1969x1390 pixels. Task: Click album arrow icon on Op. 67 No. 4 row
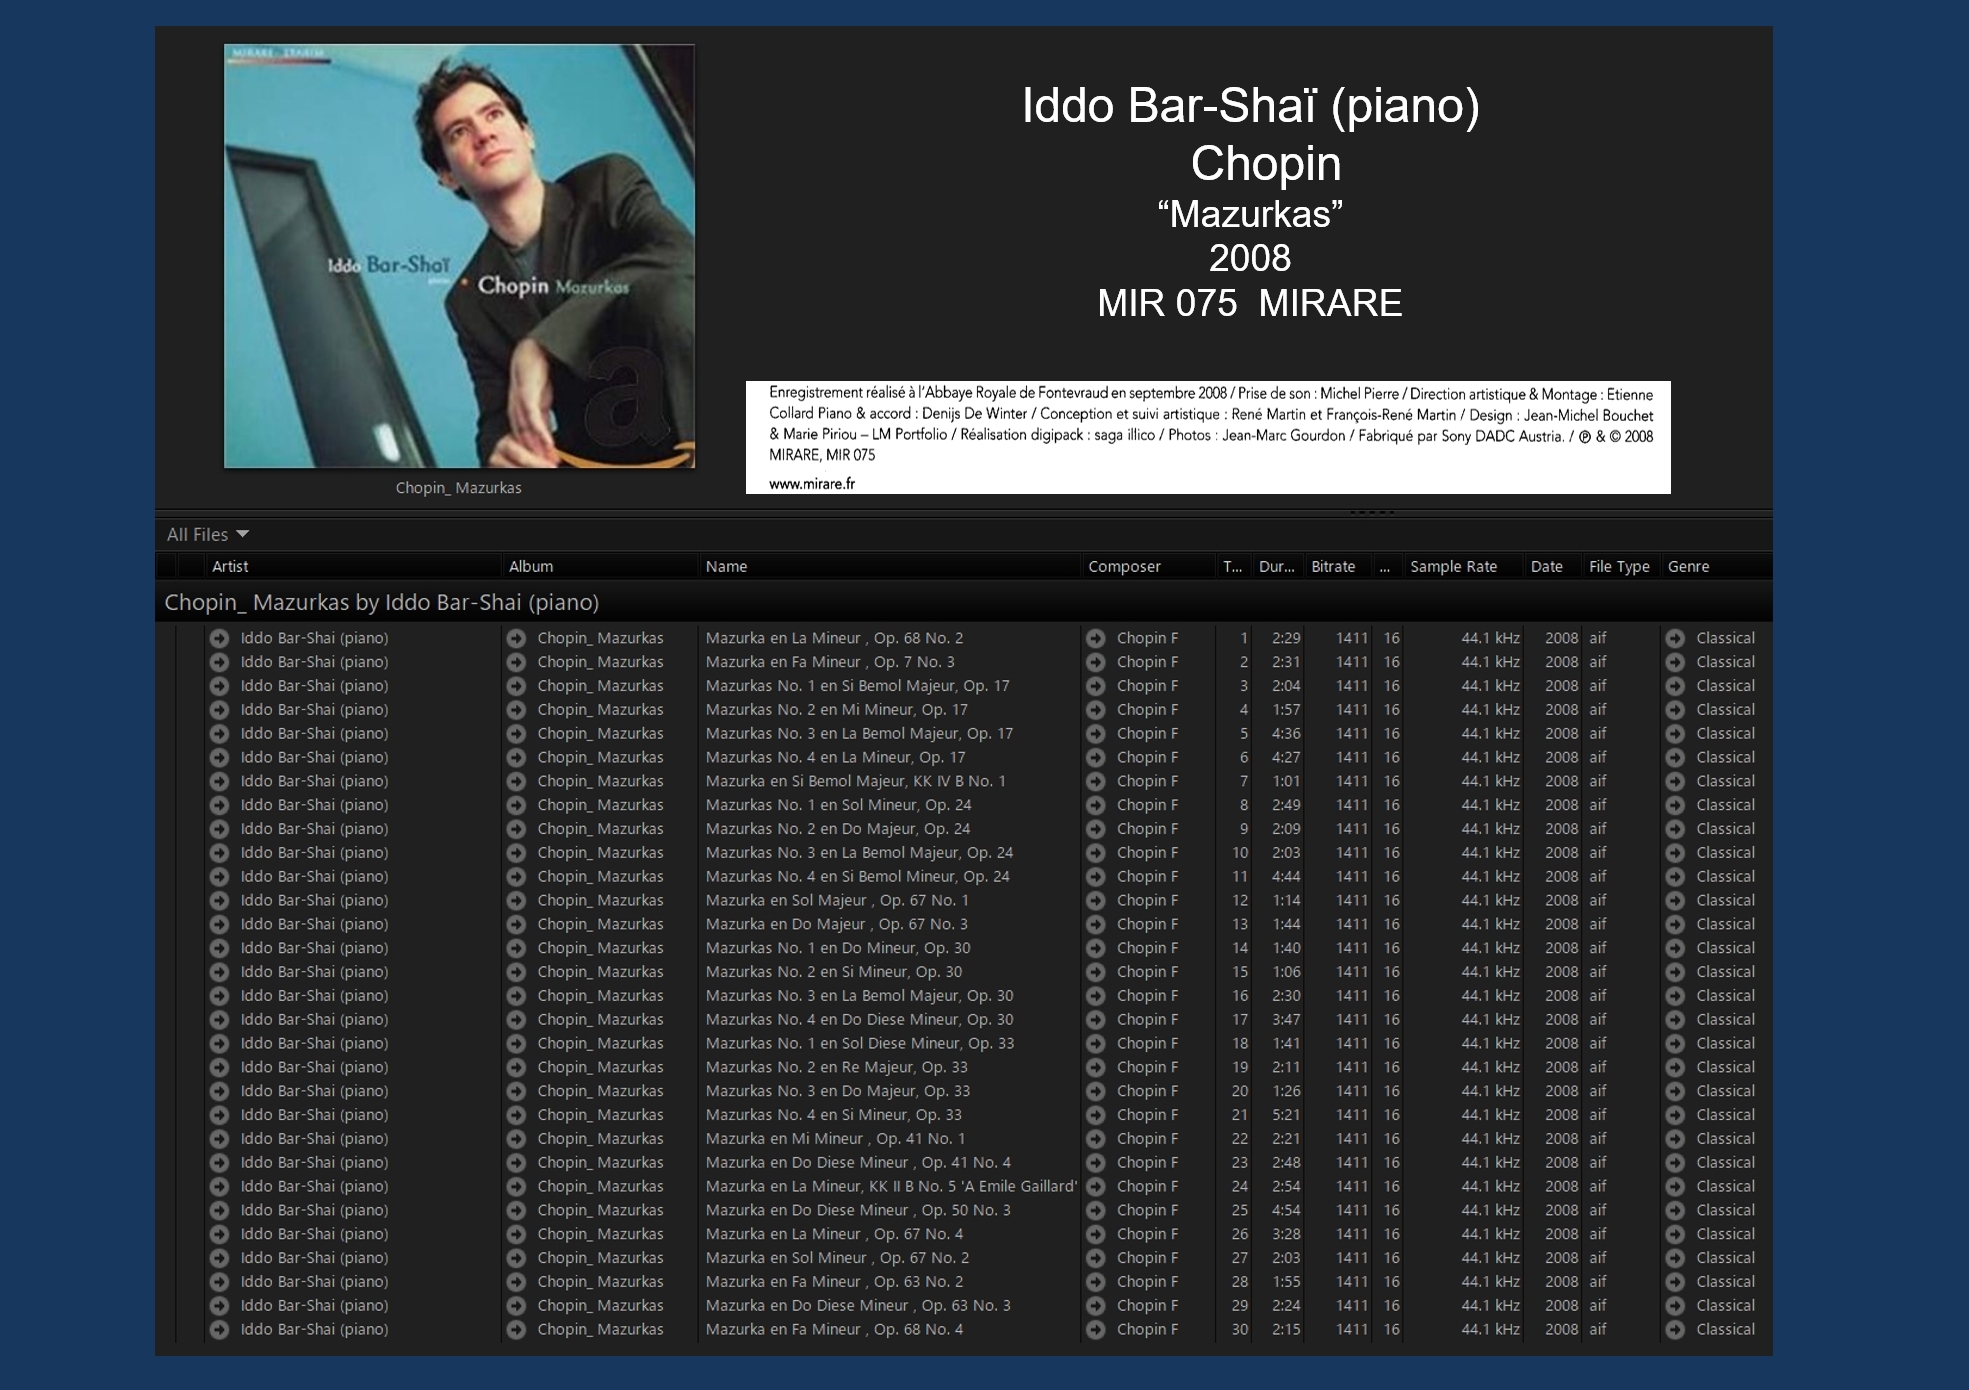coord(516,1234)
